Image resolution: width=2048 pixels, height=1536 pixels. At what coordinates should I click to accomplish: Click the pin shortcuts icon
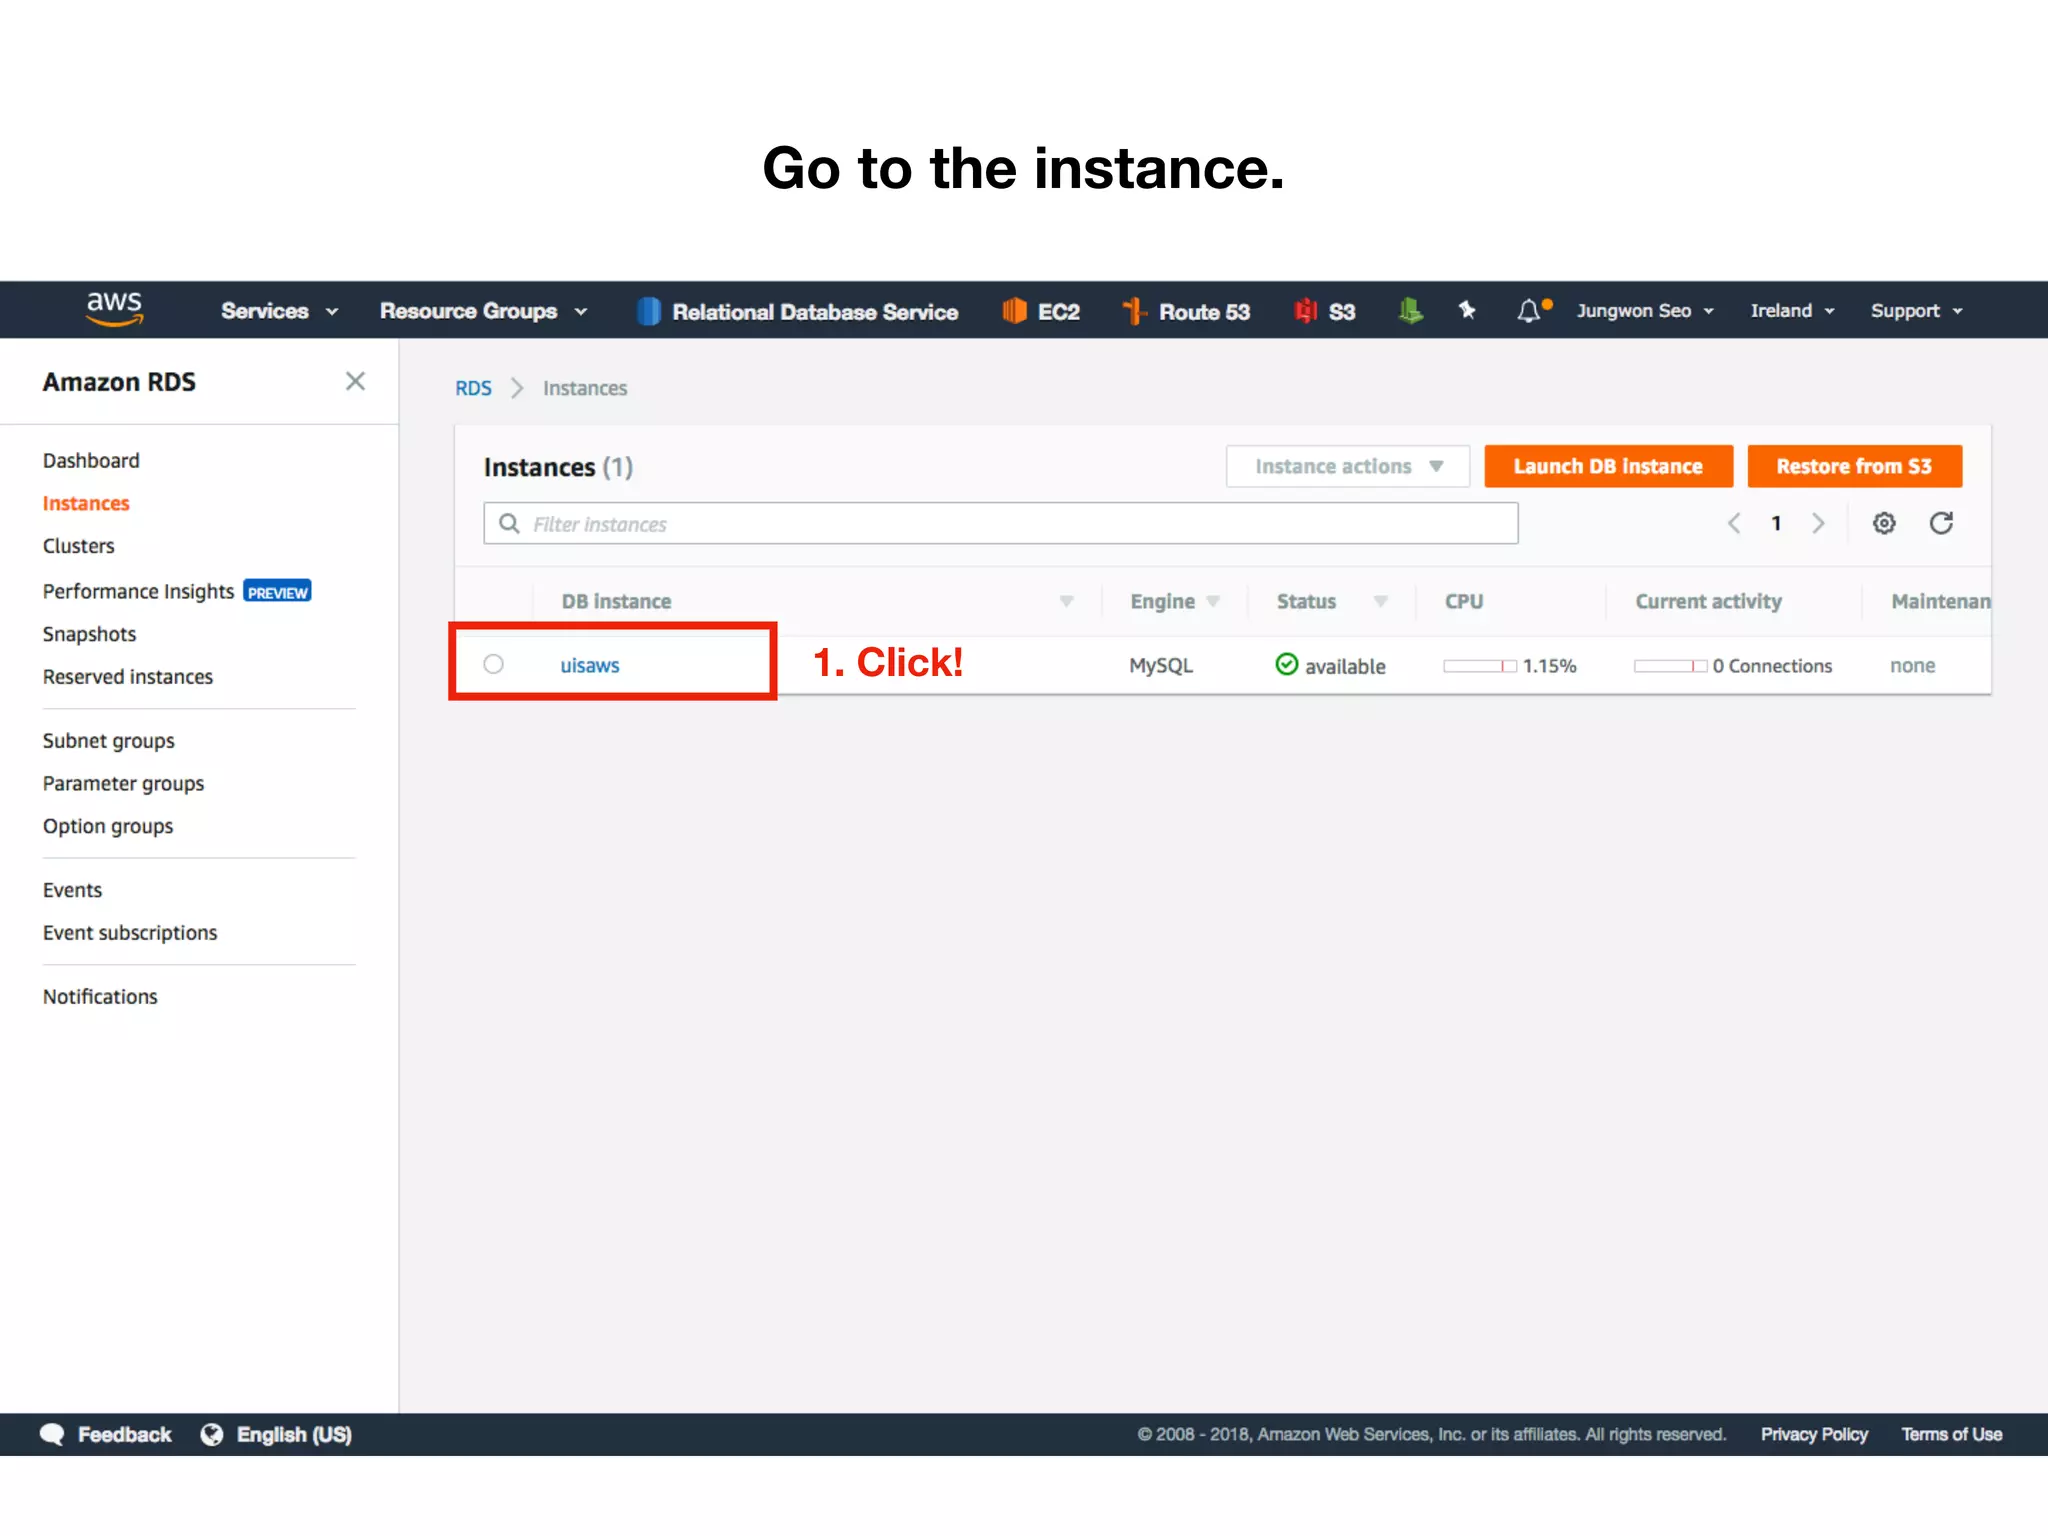(x=1467, y=310)
